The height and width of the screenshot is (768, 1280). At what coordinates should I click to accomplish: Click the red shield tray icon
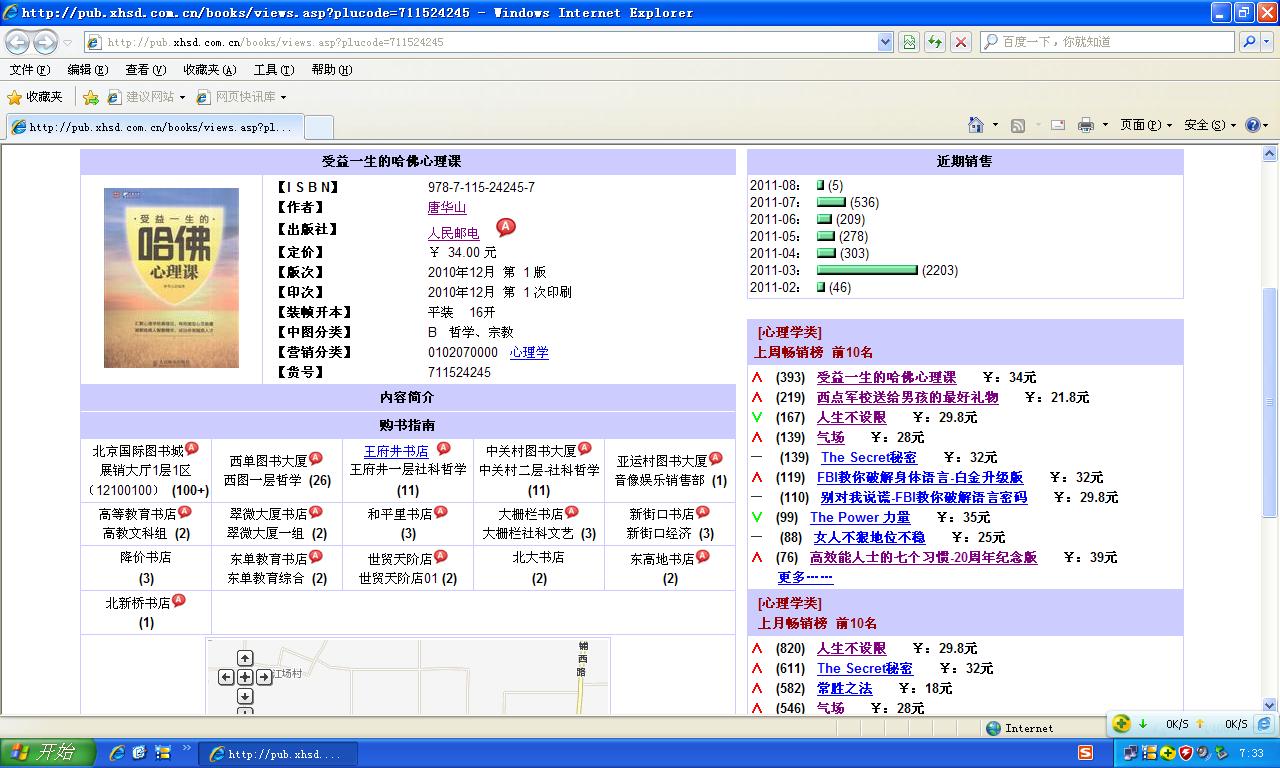[x=1185, y=753]
